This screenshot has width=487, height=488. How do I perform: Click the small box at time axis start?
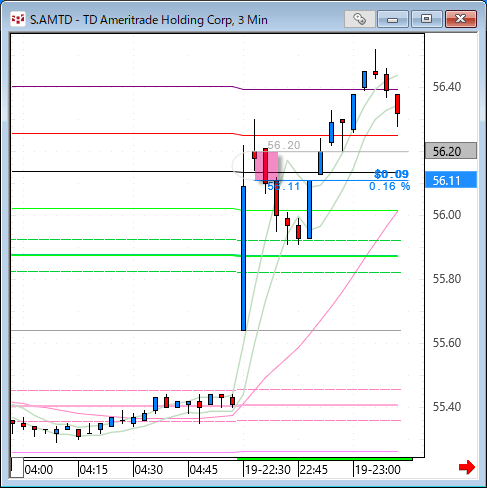17,468
